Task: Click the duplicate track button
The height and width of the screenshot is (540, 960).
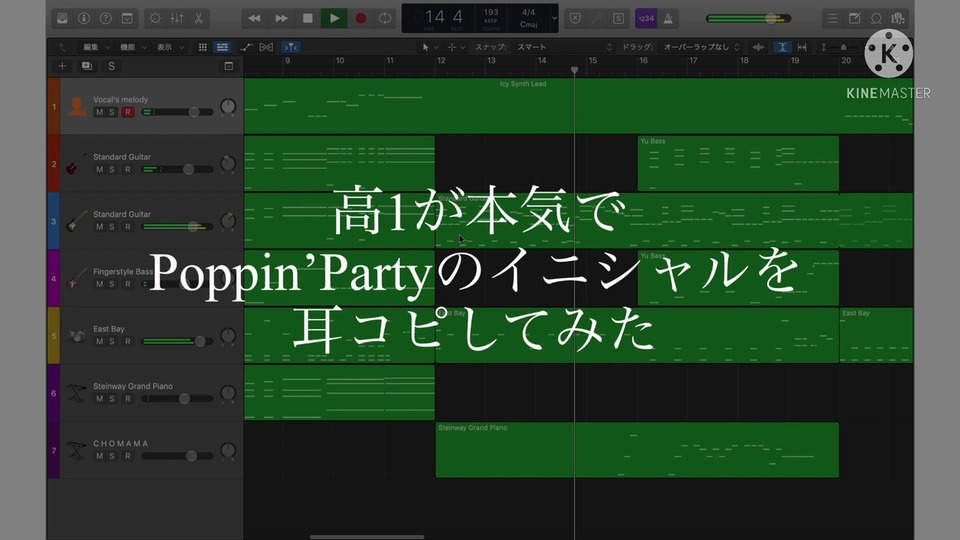Action: click(87, 66)
